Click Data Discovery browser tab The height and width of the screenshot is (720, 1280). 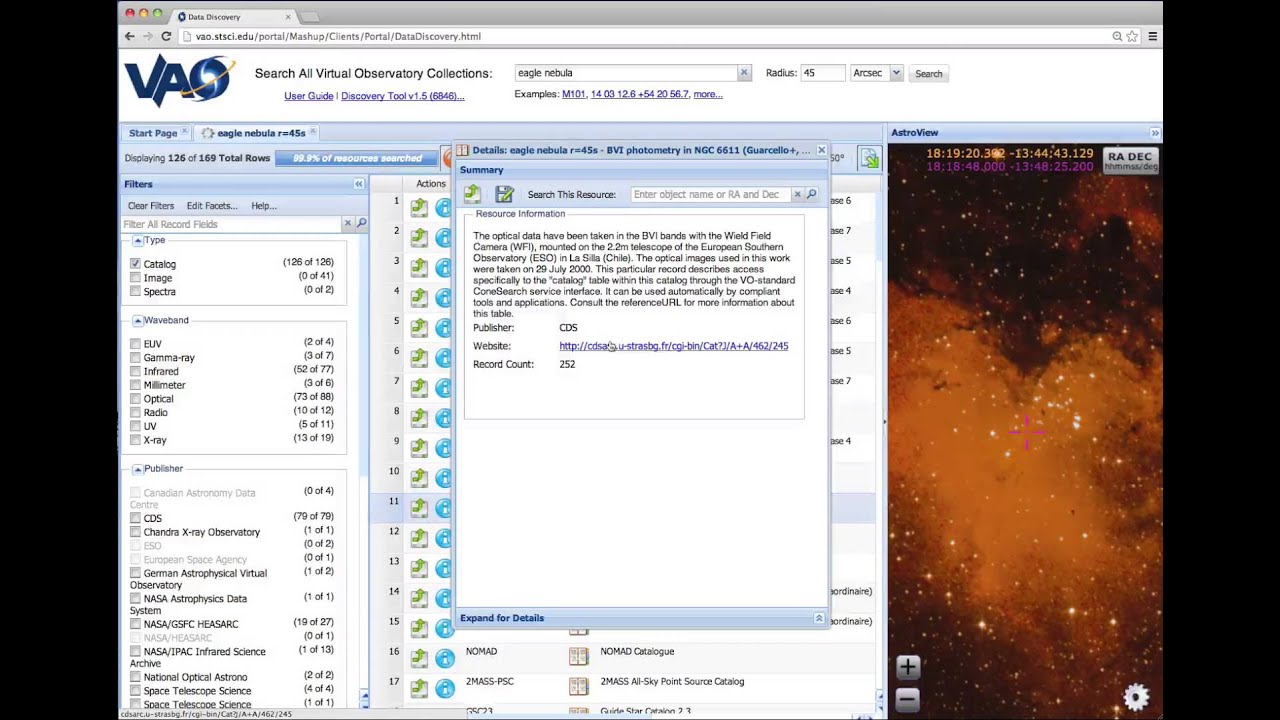[x=231, y=16]
